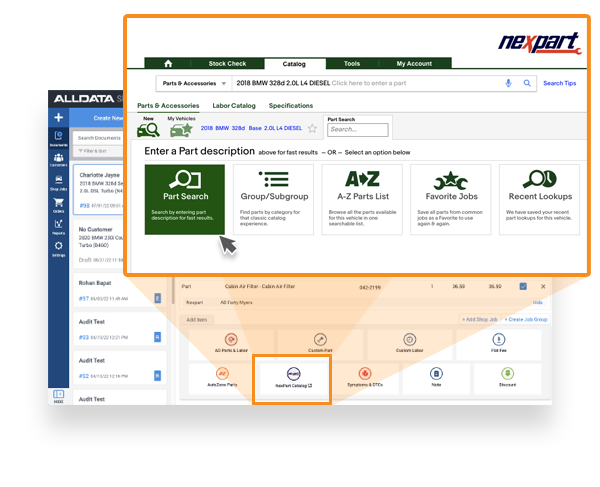
Task: Open the Nexpart Home tab icon
Action: 168,64
